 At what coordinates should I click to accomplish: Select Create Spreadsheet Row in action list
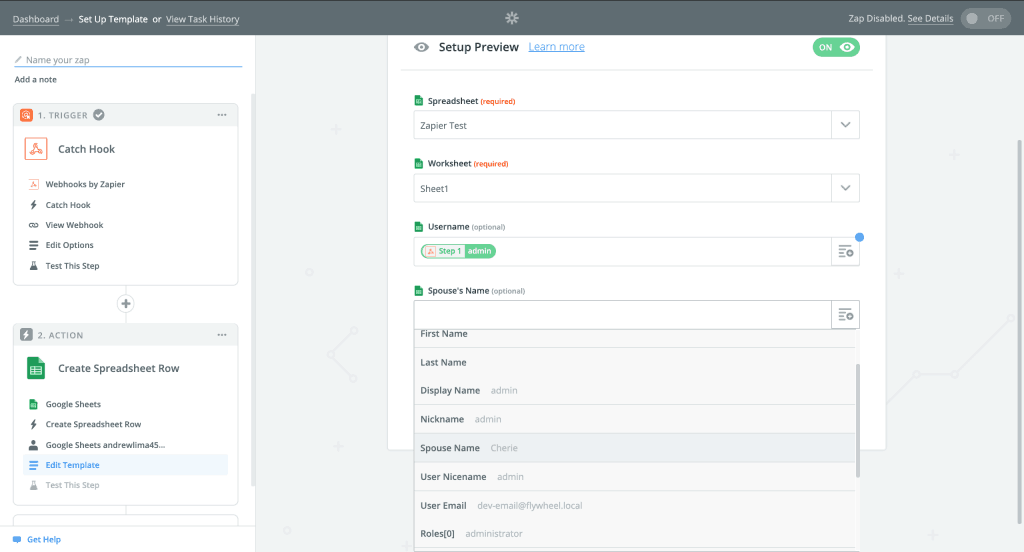(93, 425)
